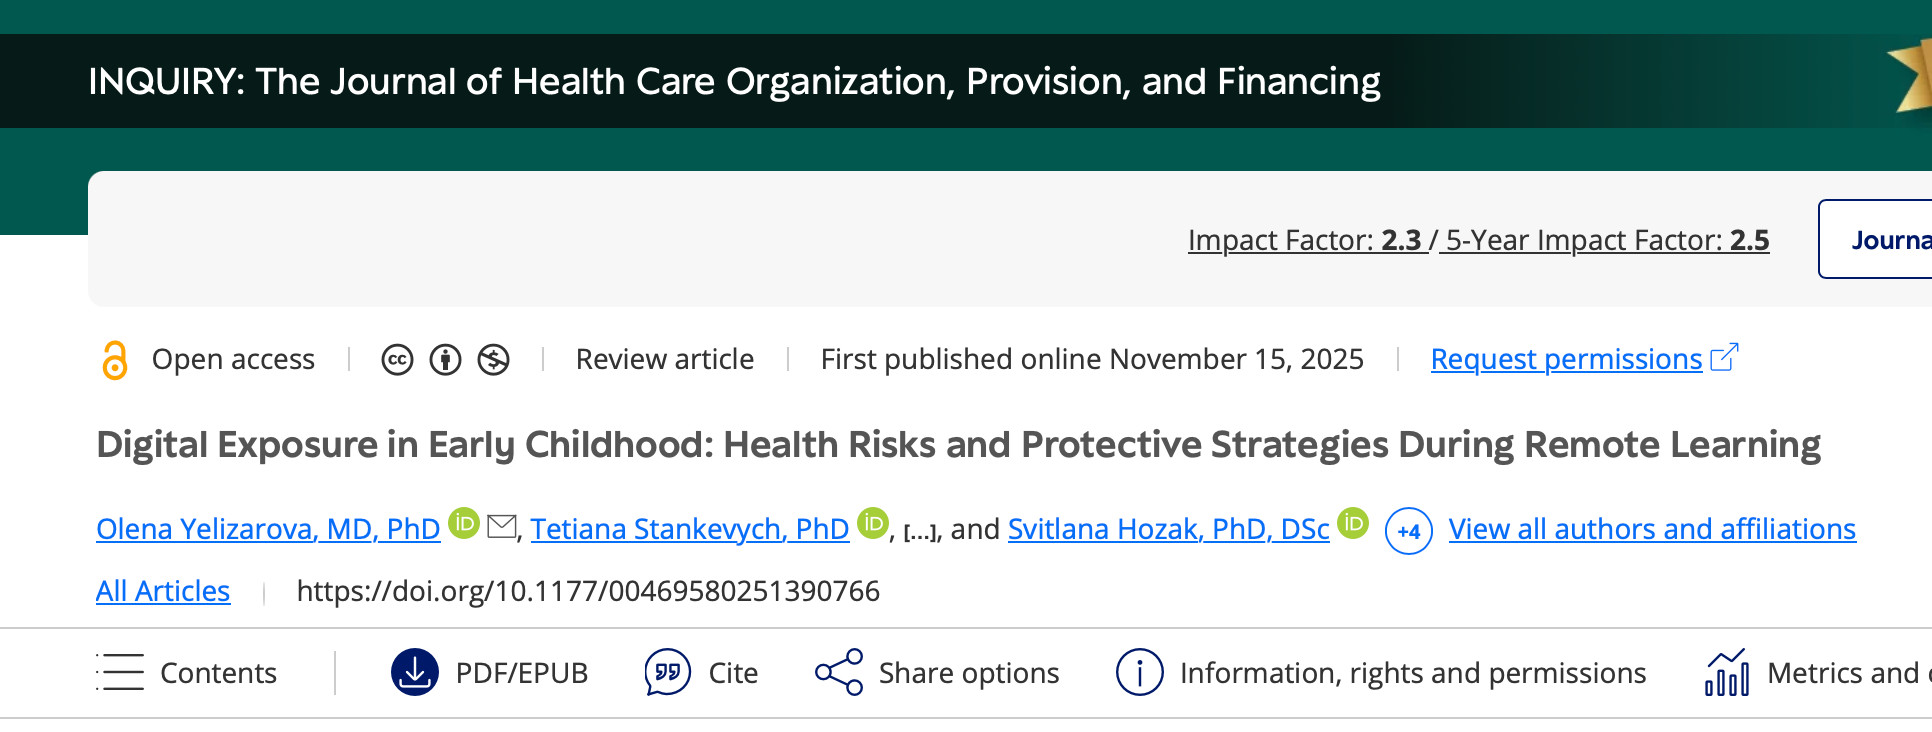Click the Creative Commons CC license icon

(397, 360)
